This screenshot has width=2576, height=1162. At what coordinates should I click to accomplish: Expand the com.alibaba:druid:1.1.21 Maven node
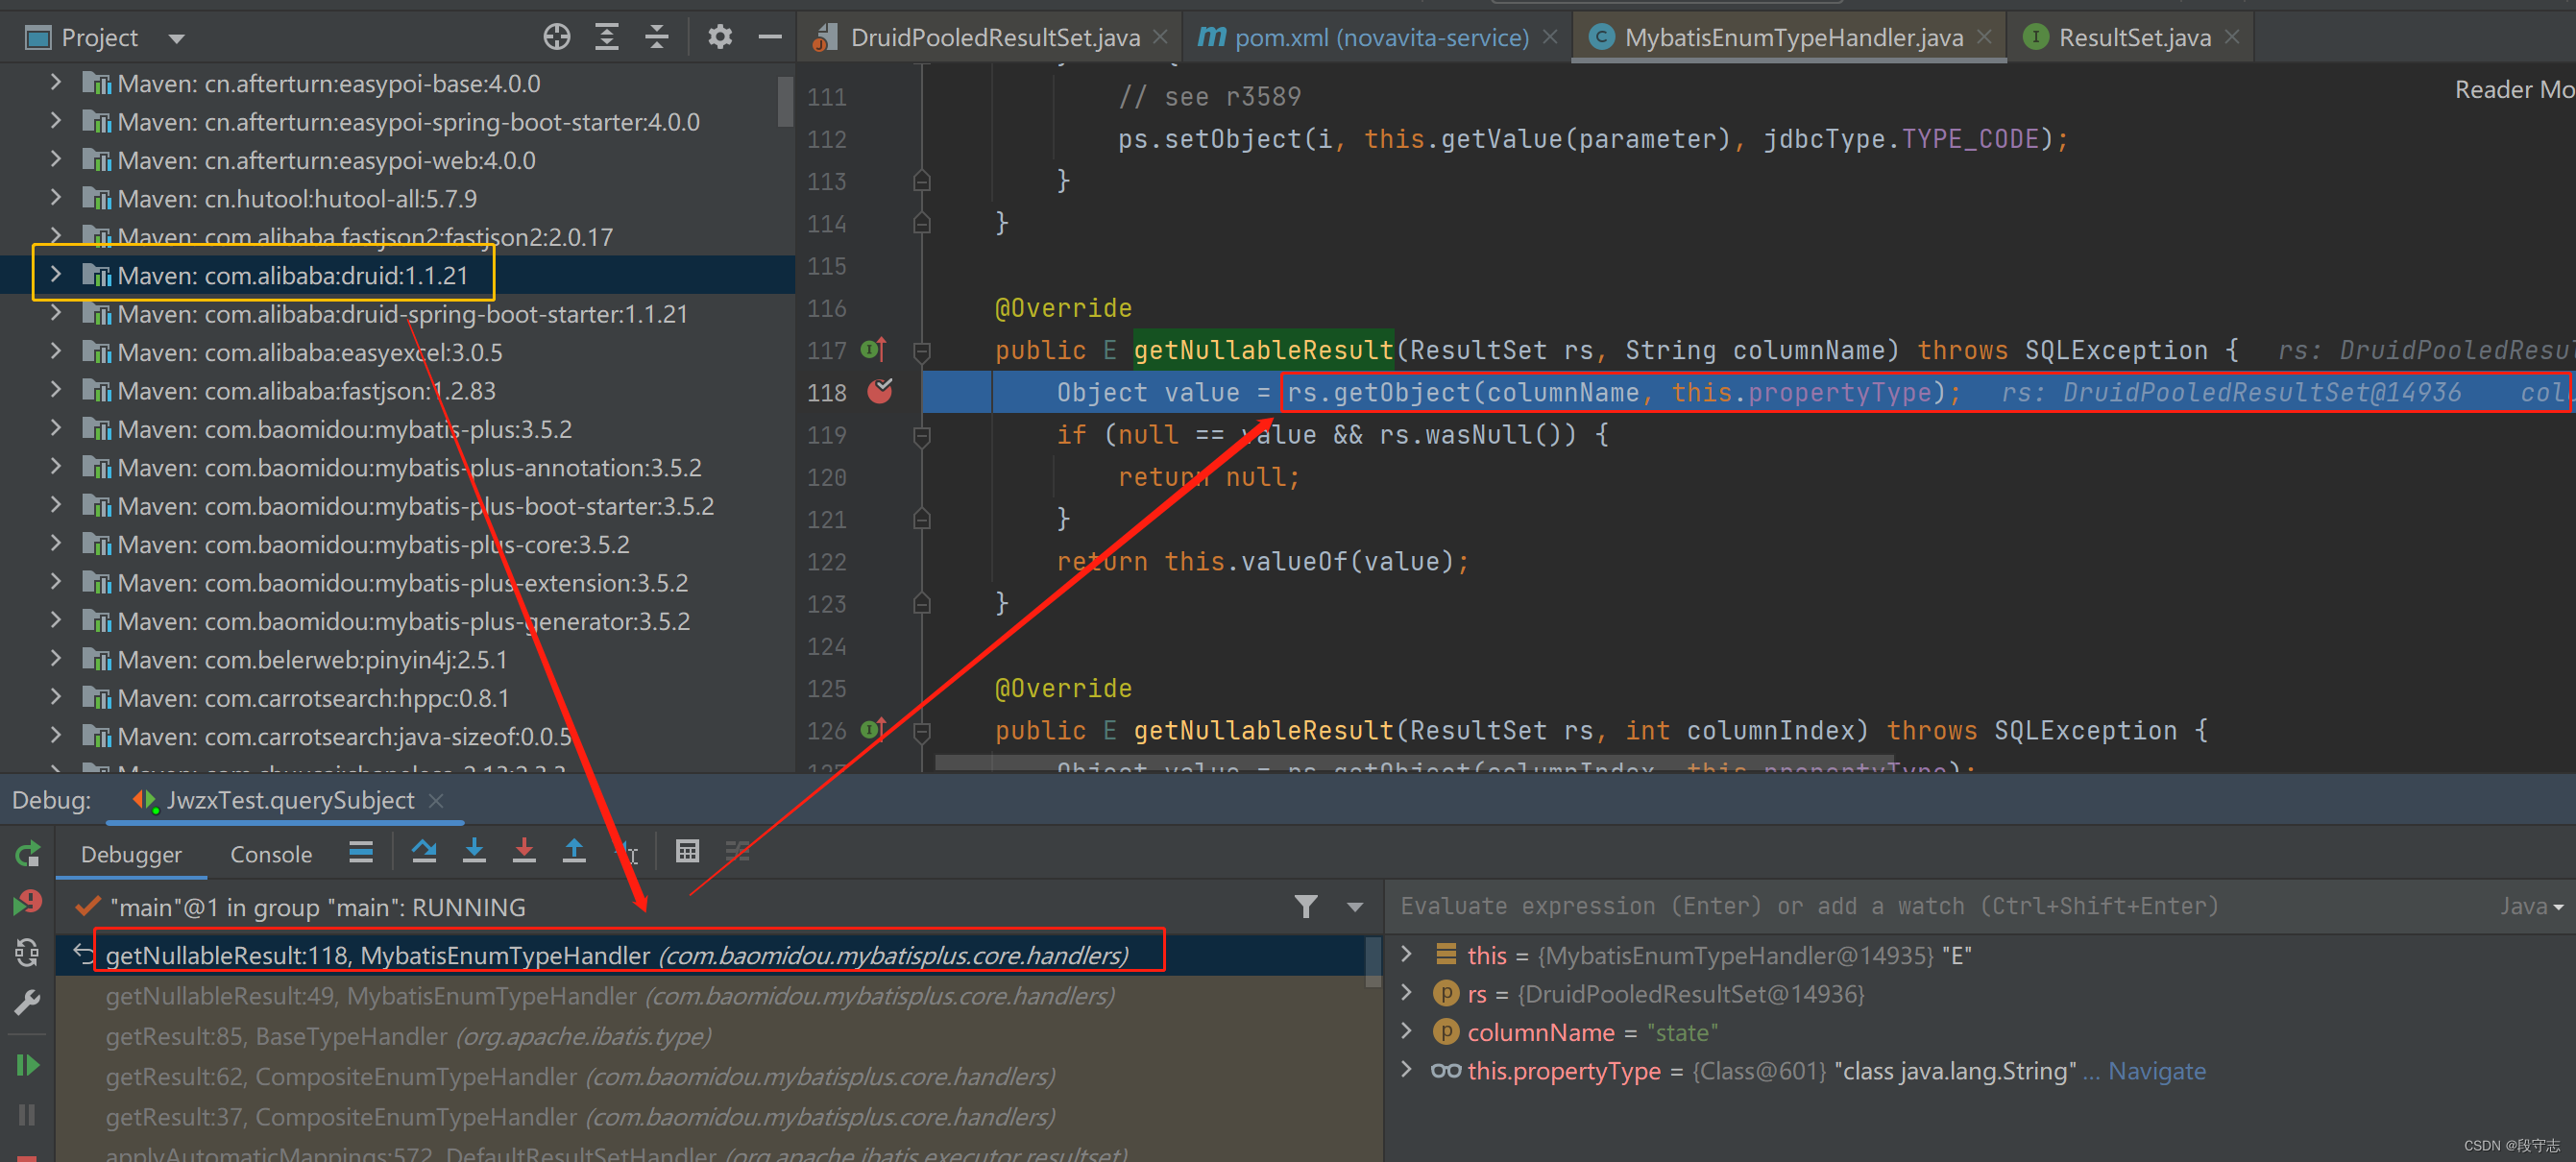[x=57, y=275]
